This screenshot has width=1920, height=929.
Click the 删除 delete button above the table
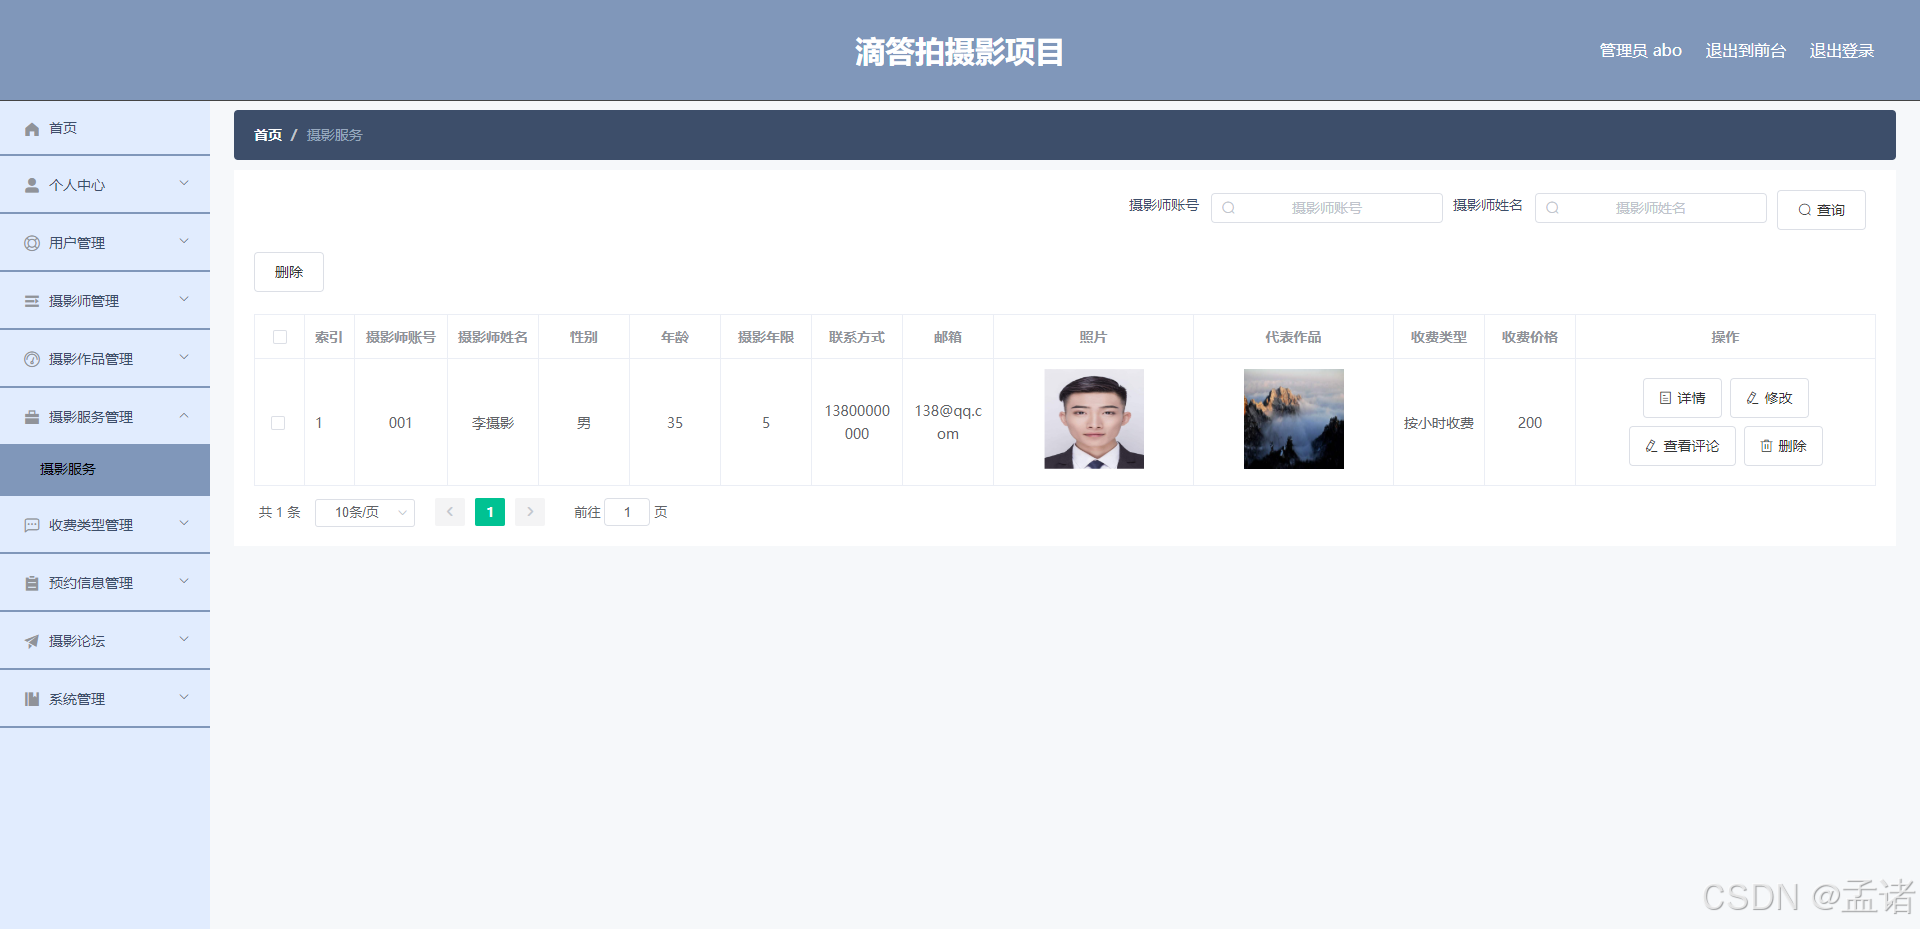[288, 271]
